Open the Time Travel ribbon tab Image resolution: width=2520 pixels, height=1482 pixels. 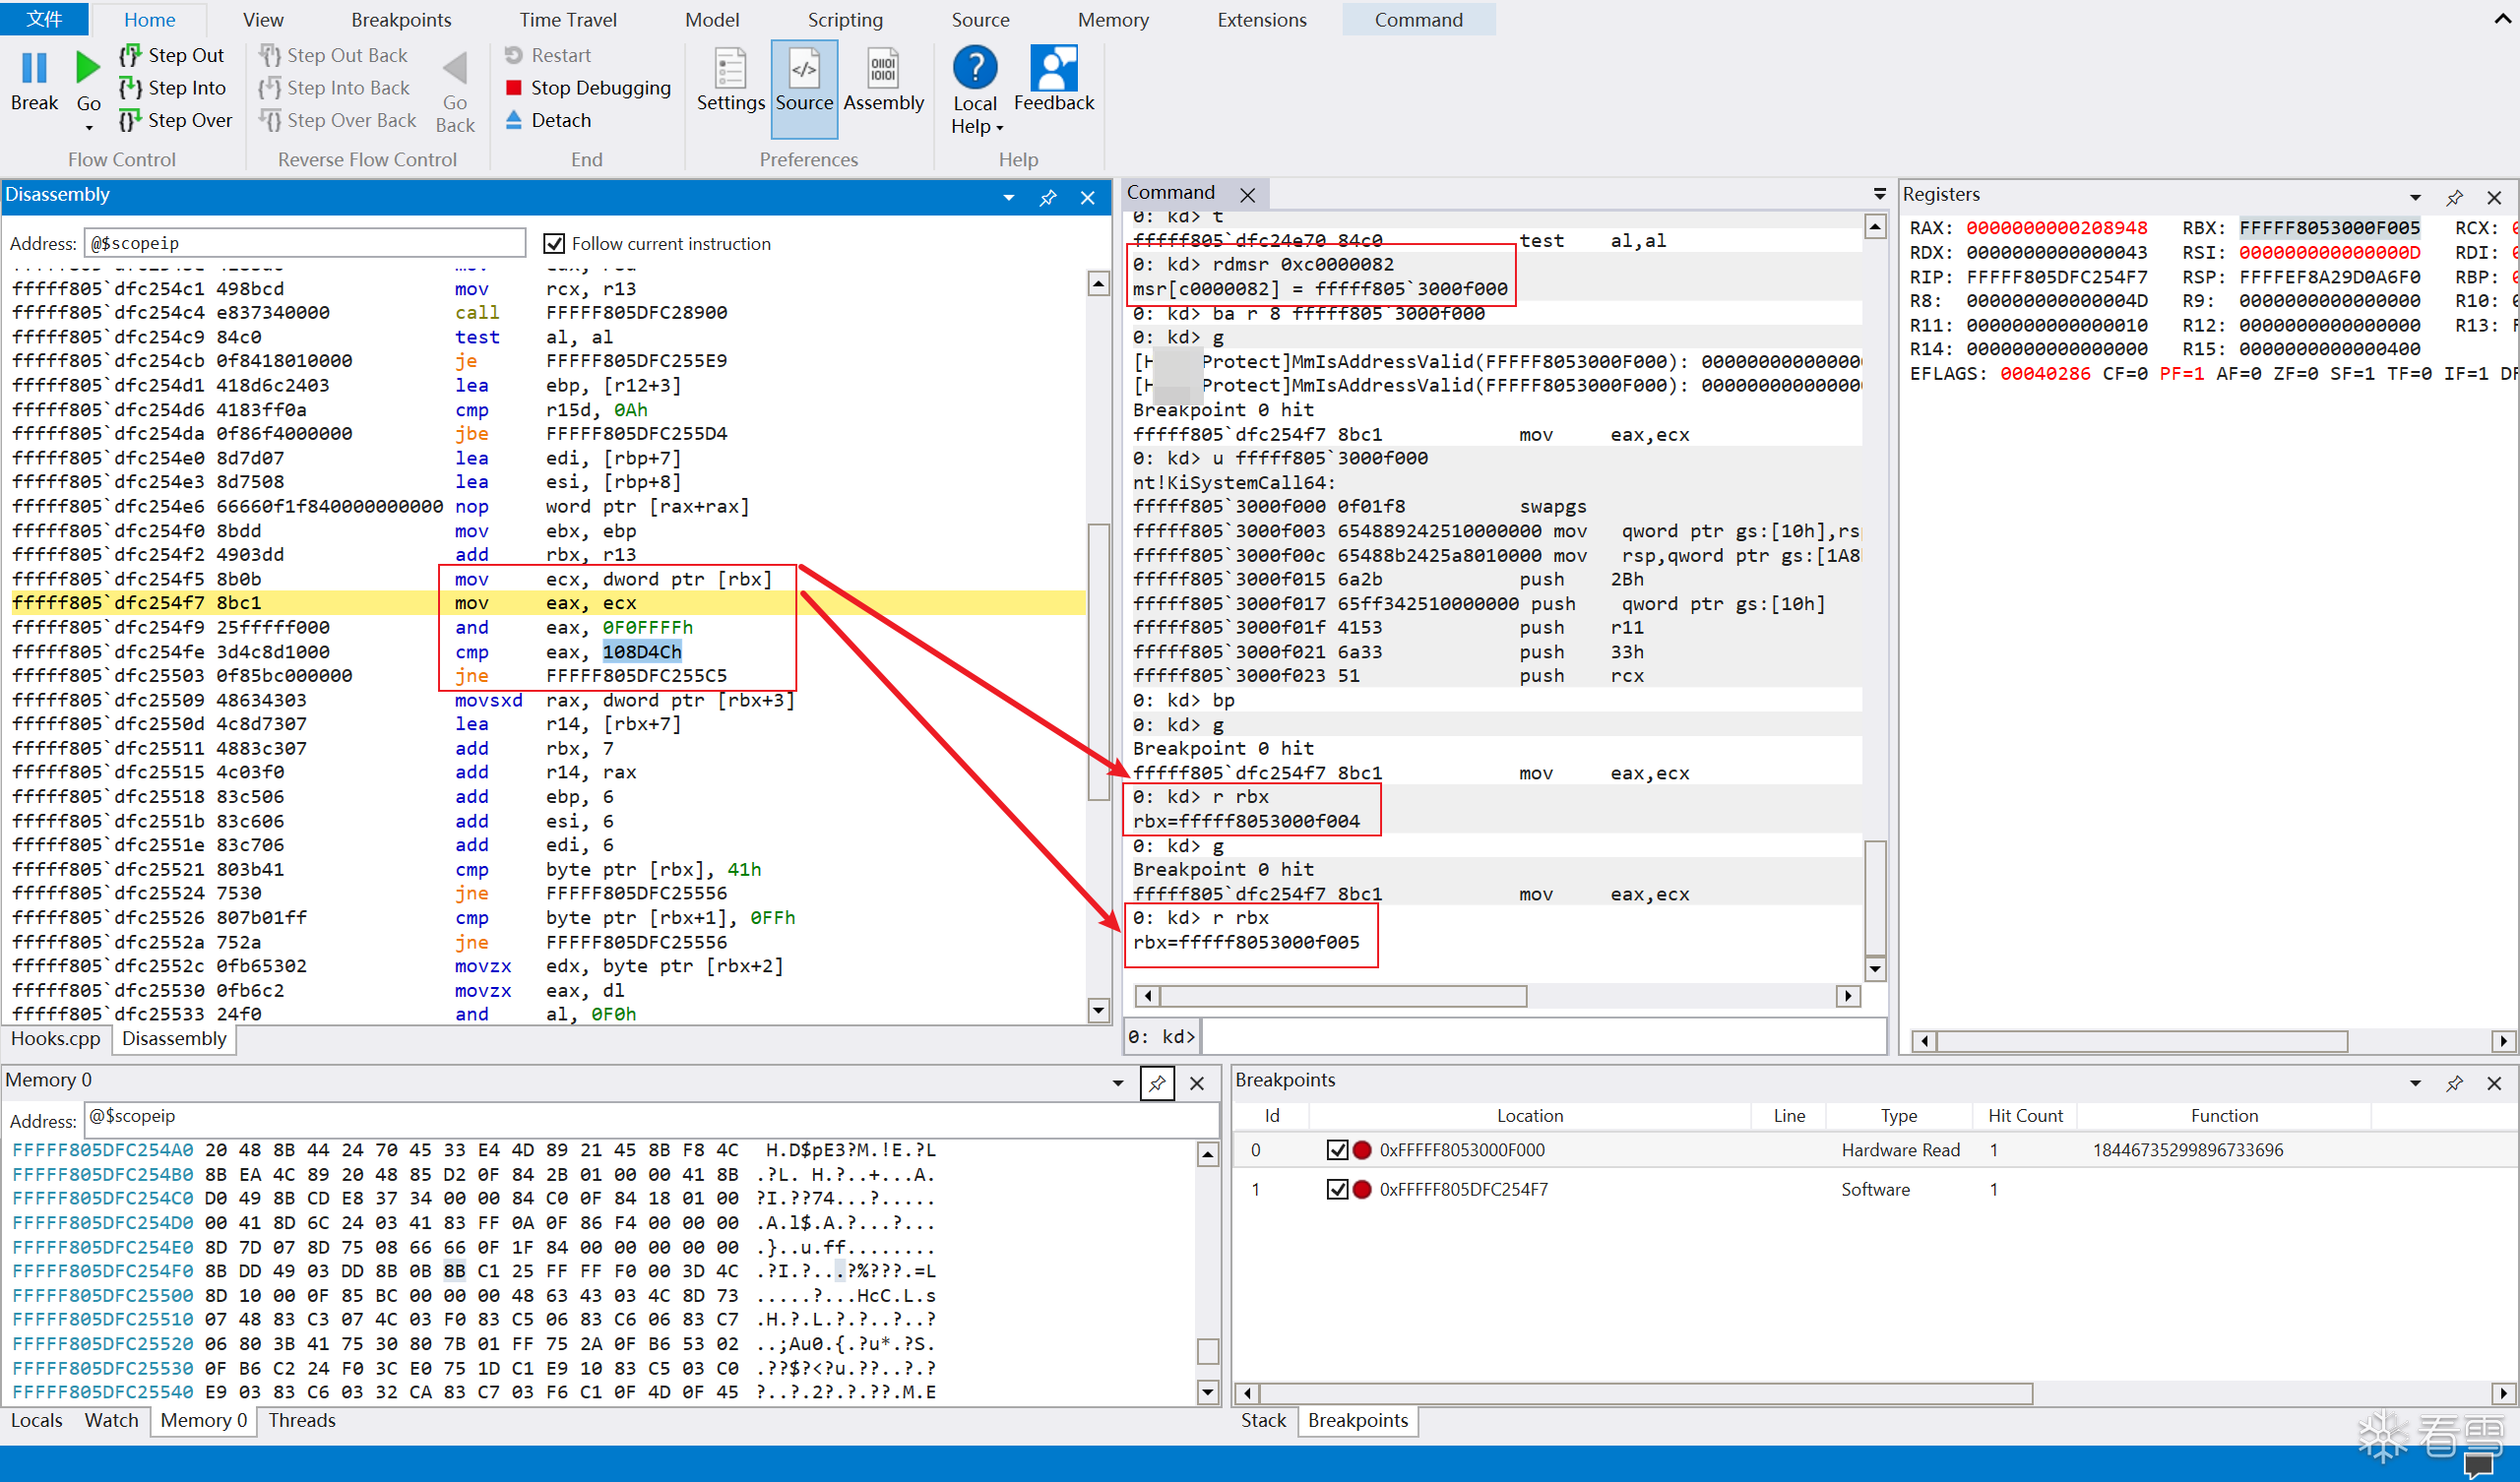click(x=567, y=20)
